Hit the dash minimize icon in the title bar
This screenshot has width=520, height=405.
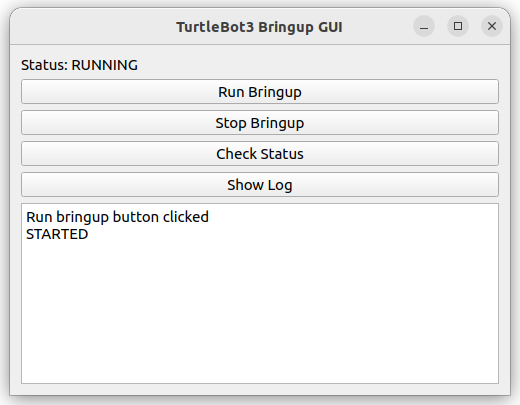tap(424, 26)
